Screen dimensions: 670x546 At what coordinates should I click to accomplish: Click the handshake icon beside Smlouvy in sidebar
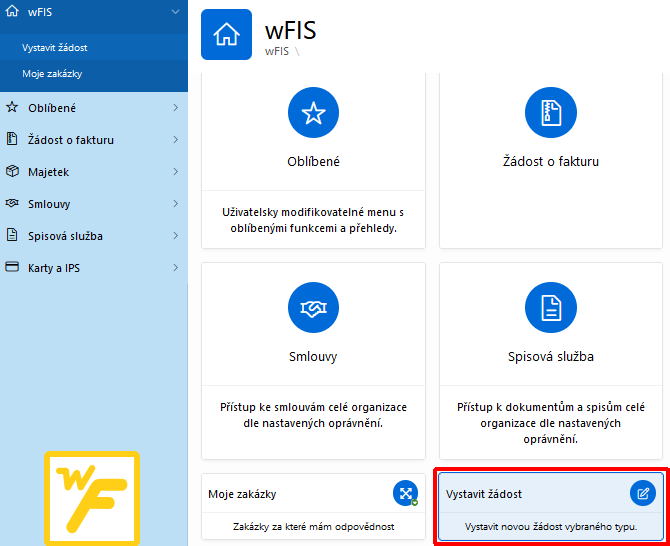click(12, 203)
